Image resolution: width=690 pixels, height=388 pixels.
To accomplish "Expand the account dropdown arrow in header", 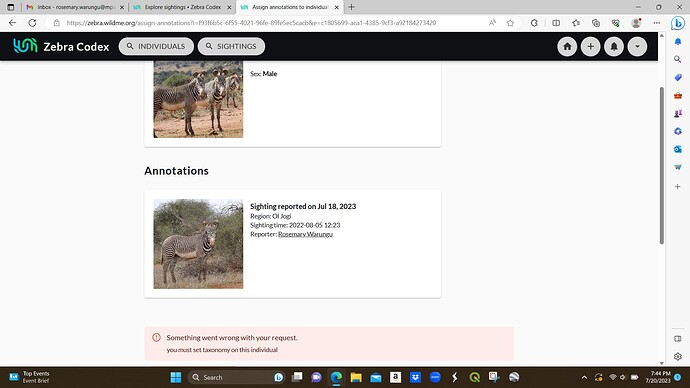I will (x=637, y=46).
